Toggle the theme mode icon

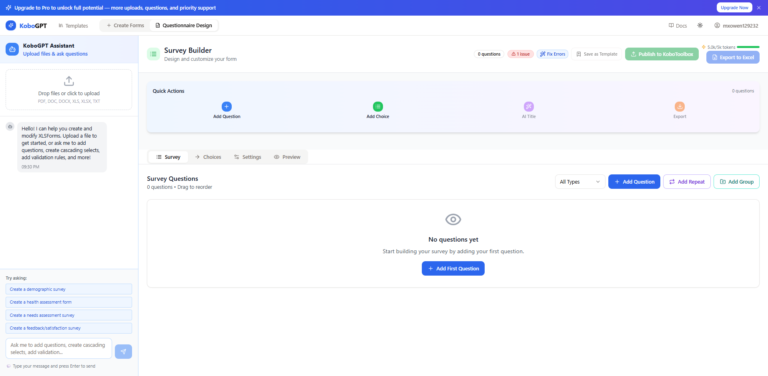700,25
